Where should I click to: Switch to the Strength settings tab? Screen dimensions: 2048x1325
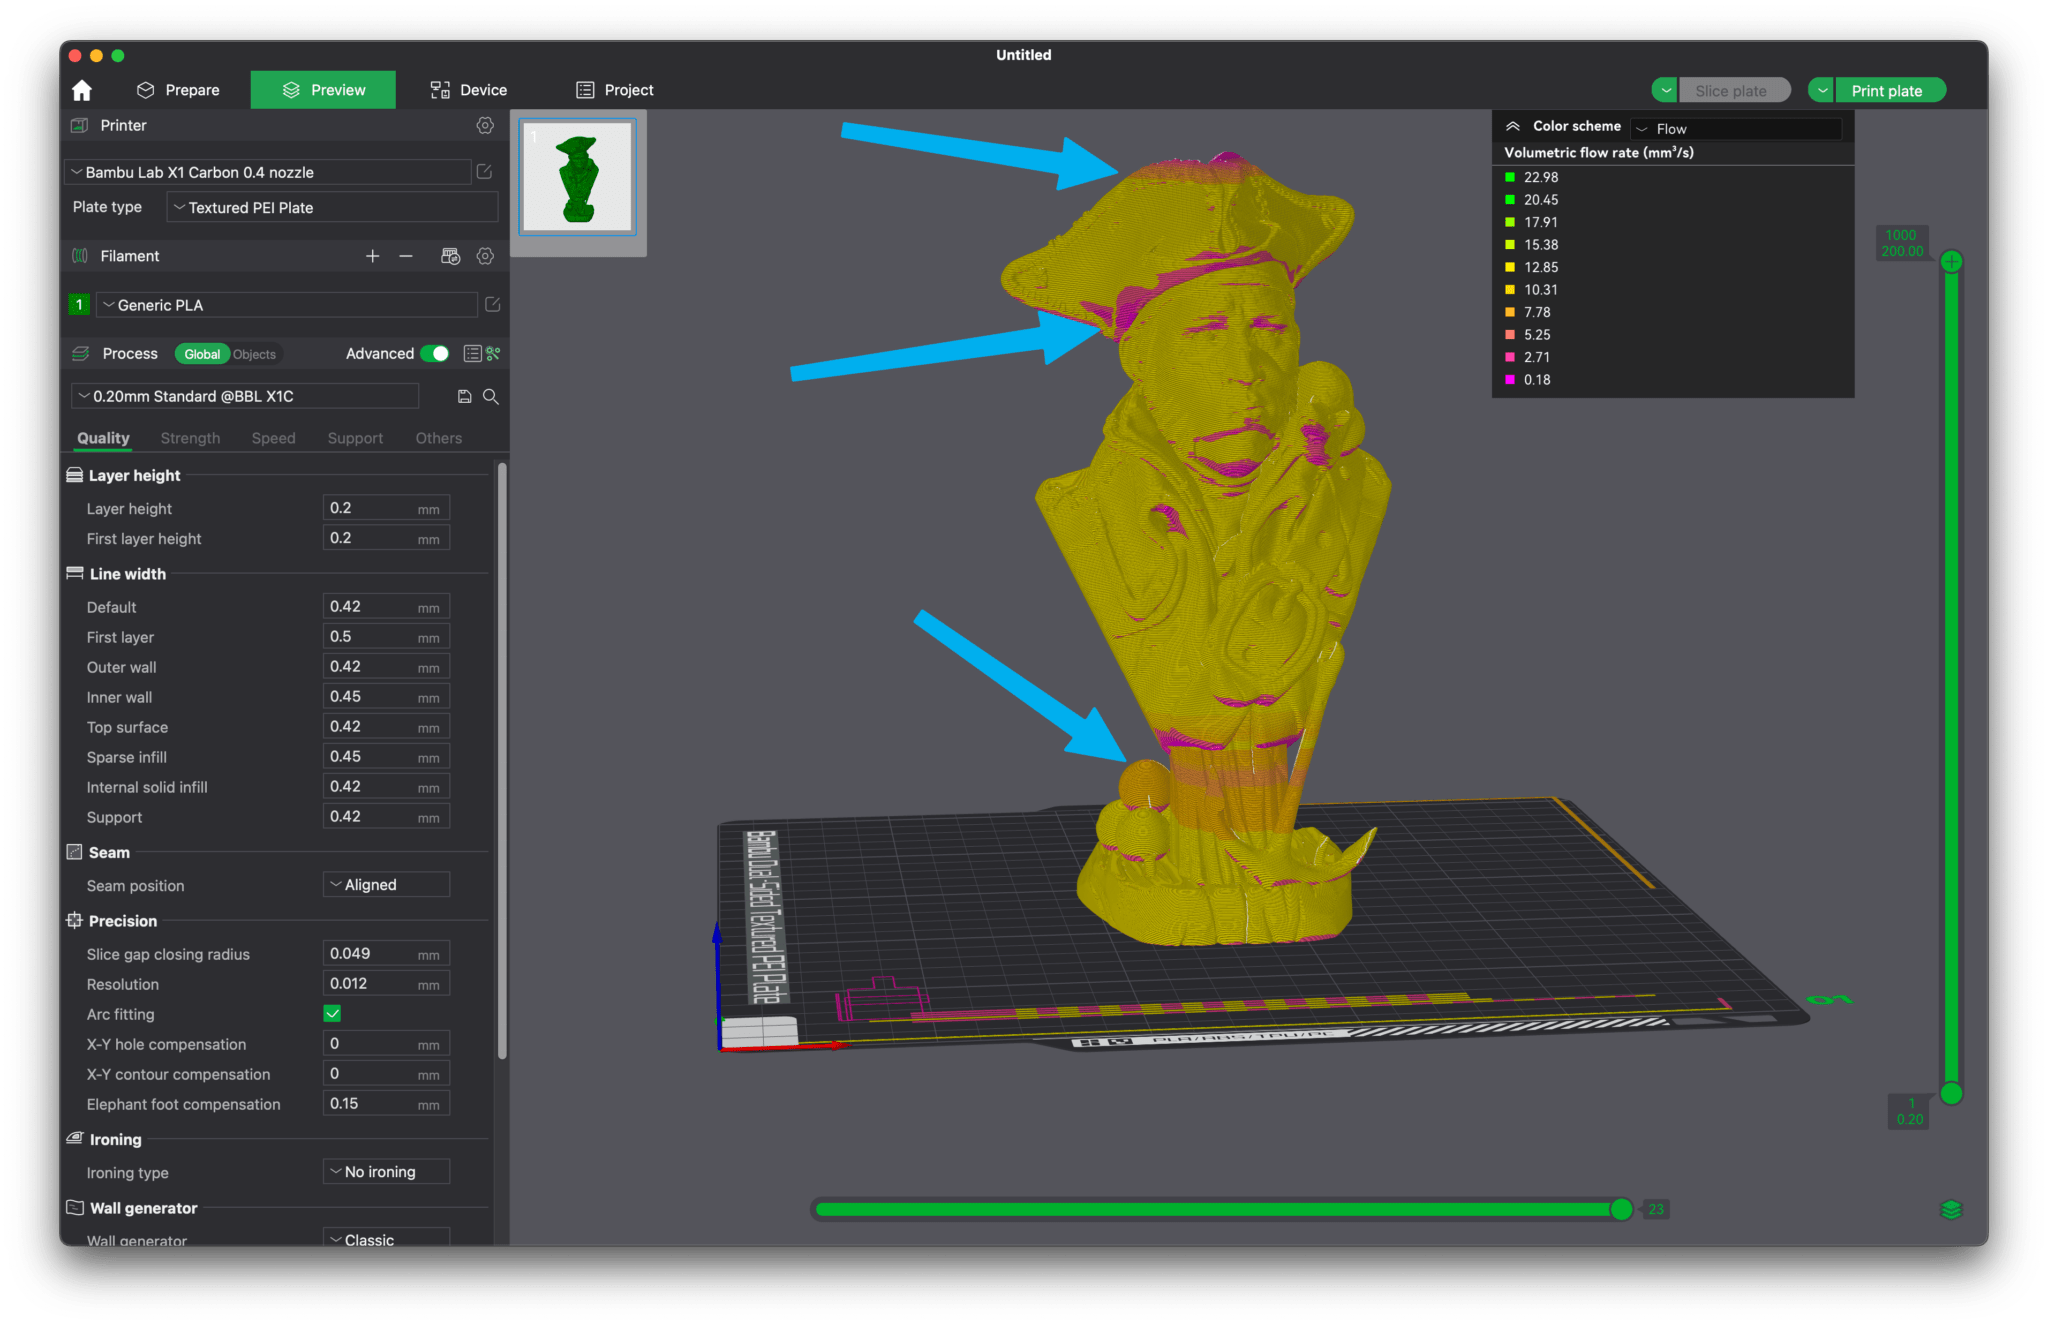point(190,437)
